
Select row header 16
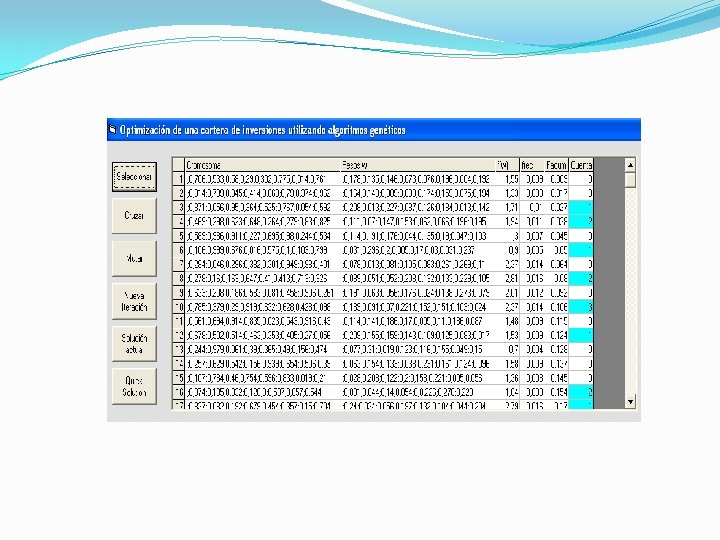click(x=179, y=393)
